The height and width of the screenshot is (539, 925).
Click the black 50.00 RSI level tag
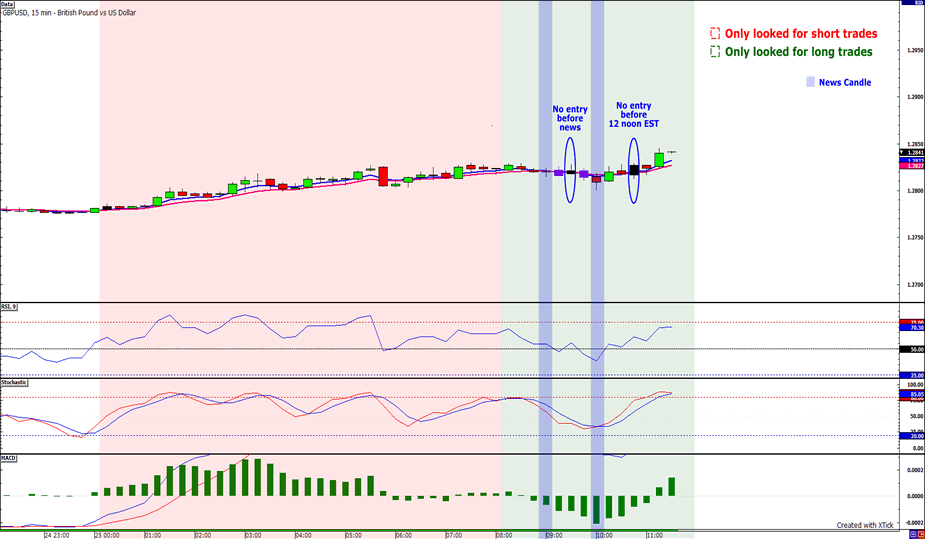pos(912,350)
